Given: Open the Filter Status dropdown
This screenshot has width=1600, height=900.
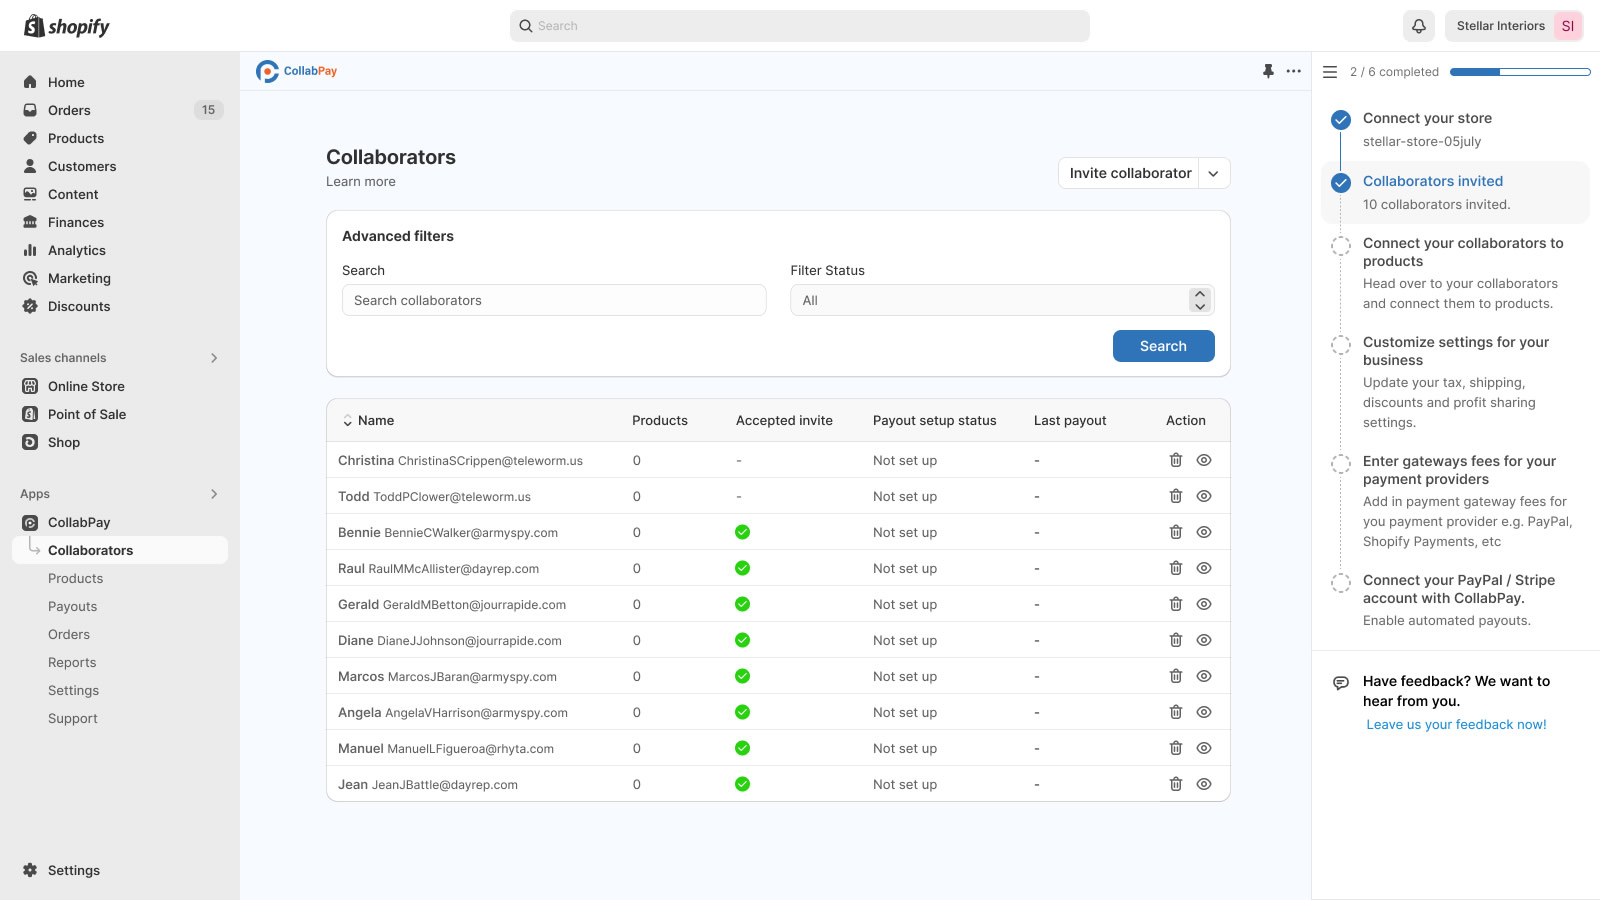Looking at the screenshot, I should pyautogui.click(x=1002, y=300).
